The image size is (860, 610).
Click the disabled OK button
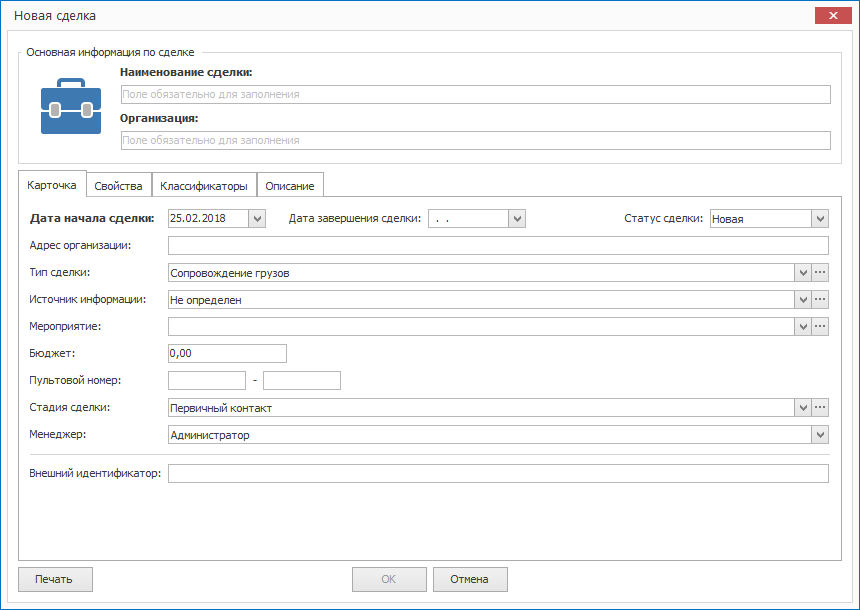click(x=389, y=579)
